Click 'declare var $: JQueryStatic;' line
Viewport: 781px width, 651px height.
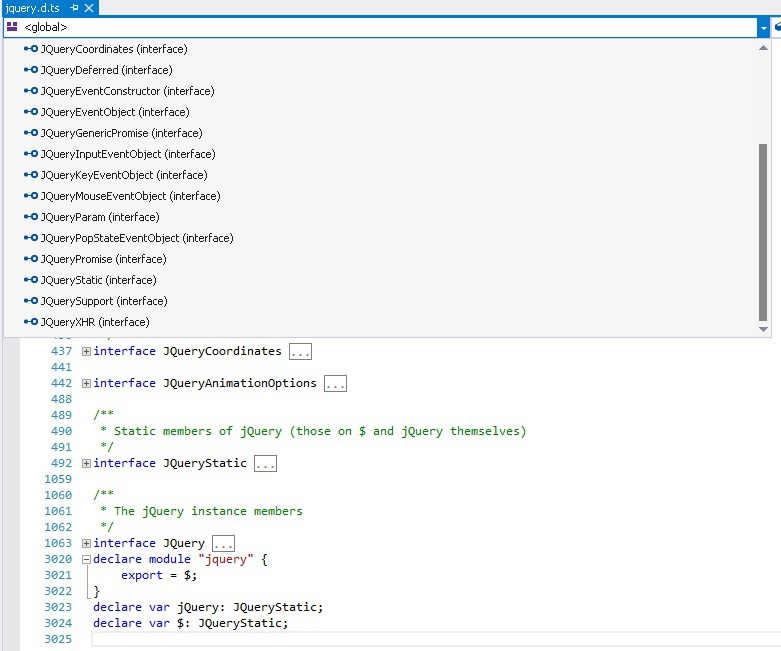pos(190,623)
